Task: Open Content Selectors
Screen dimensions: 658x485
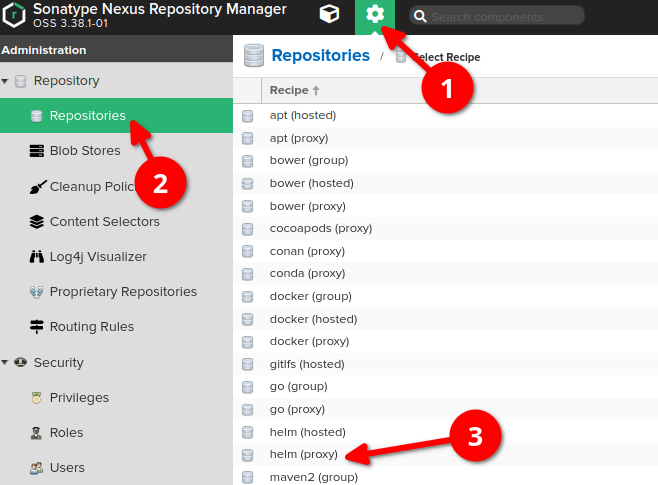Action: click(x=104, y=222)
